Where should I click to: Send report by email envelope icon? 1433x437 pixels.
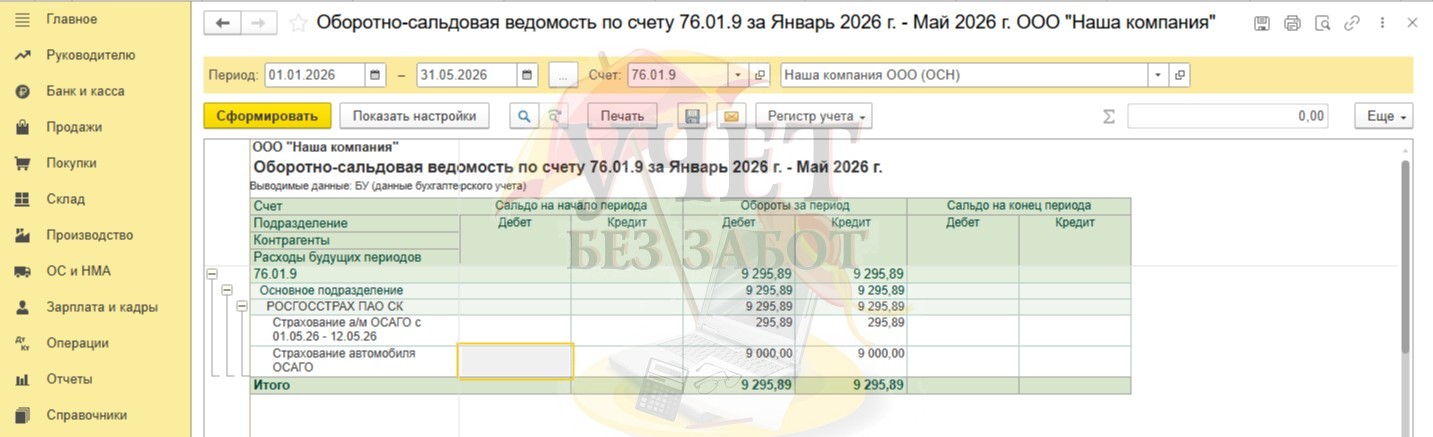coord(730,116)
